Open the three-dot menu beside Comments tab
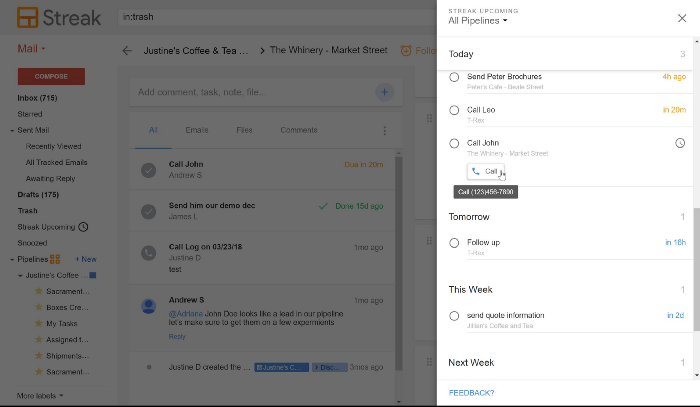Image resolution: width=700 pixels, height=407 pixels. [385, 130]
